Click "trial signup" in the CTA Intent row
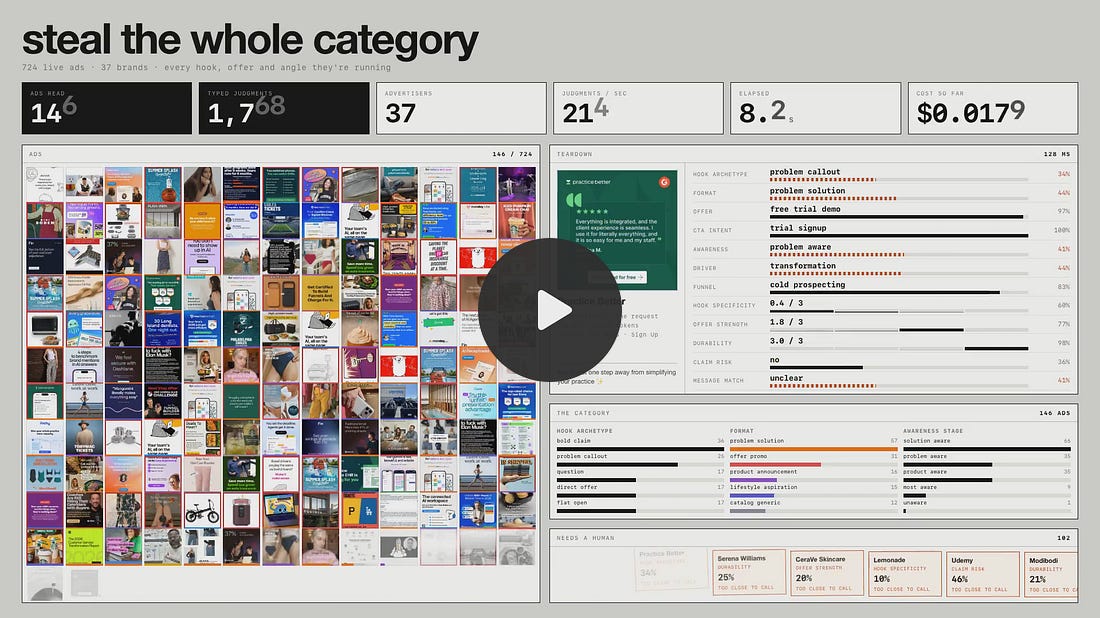The width and height of the screenshot is (1100, 618). (798, 228)
